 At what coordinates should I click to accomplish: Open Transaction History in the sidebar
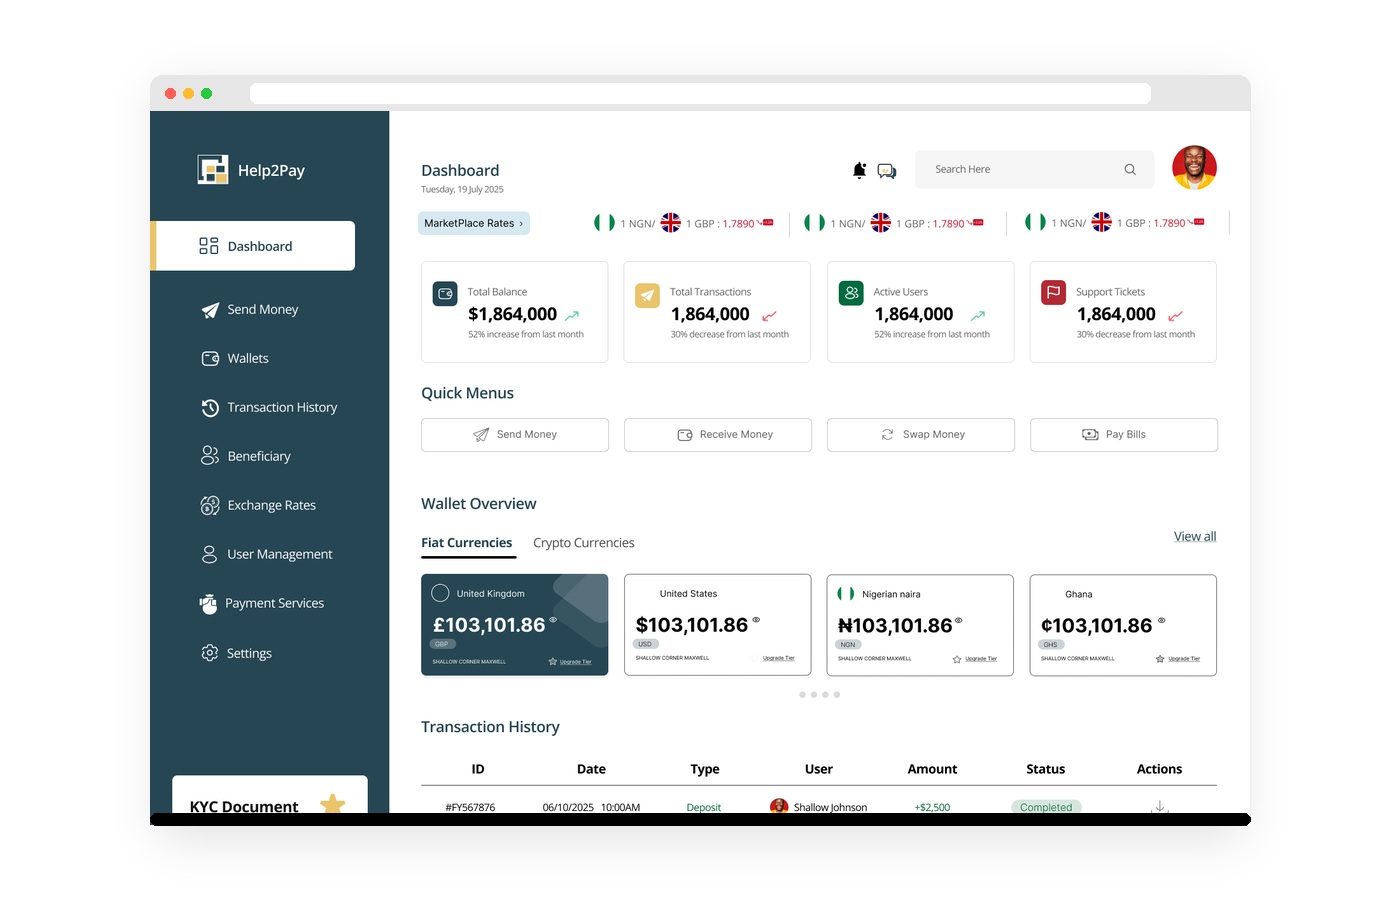[269, 407]
